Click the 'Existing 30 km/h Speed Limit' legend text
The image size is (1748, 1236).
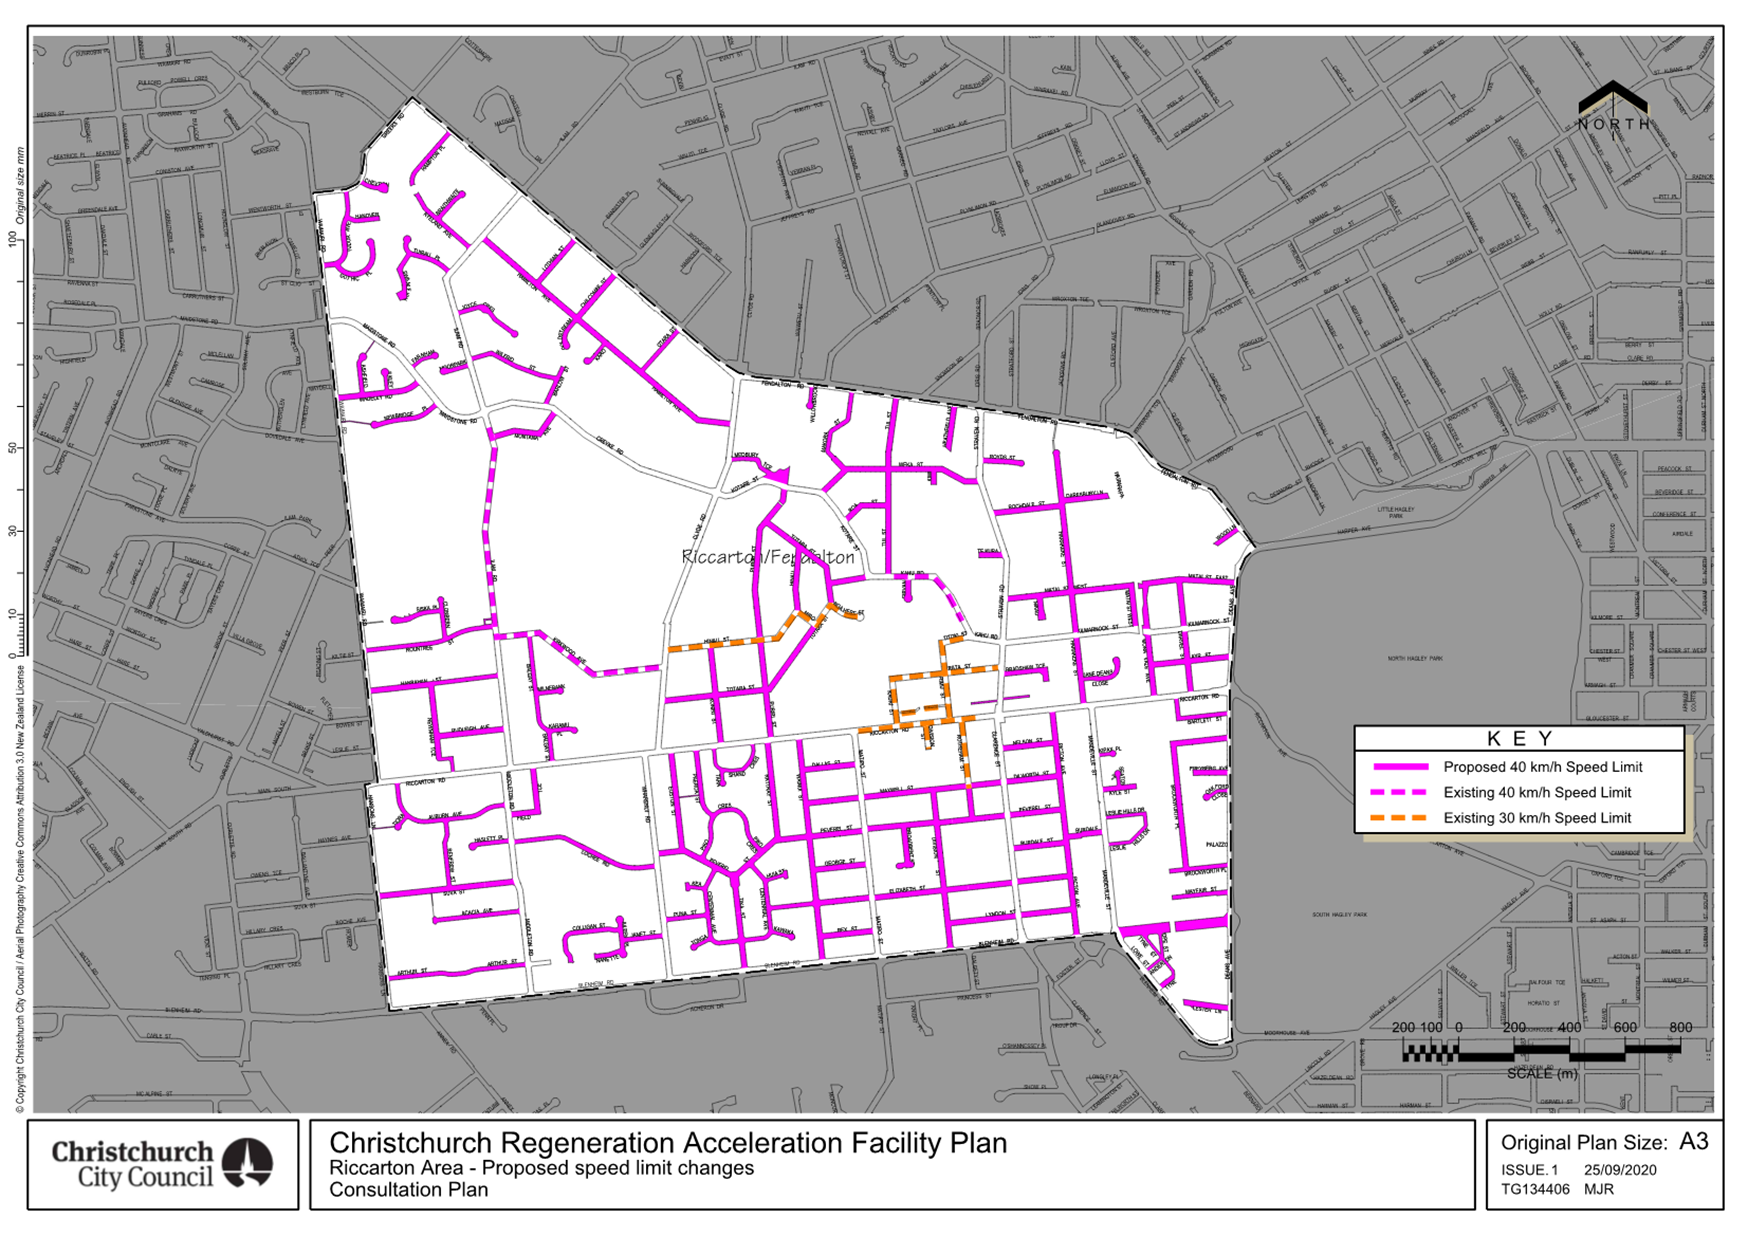click(x=1536, y=818)
